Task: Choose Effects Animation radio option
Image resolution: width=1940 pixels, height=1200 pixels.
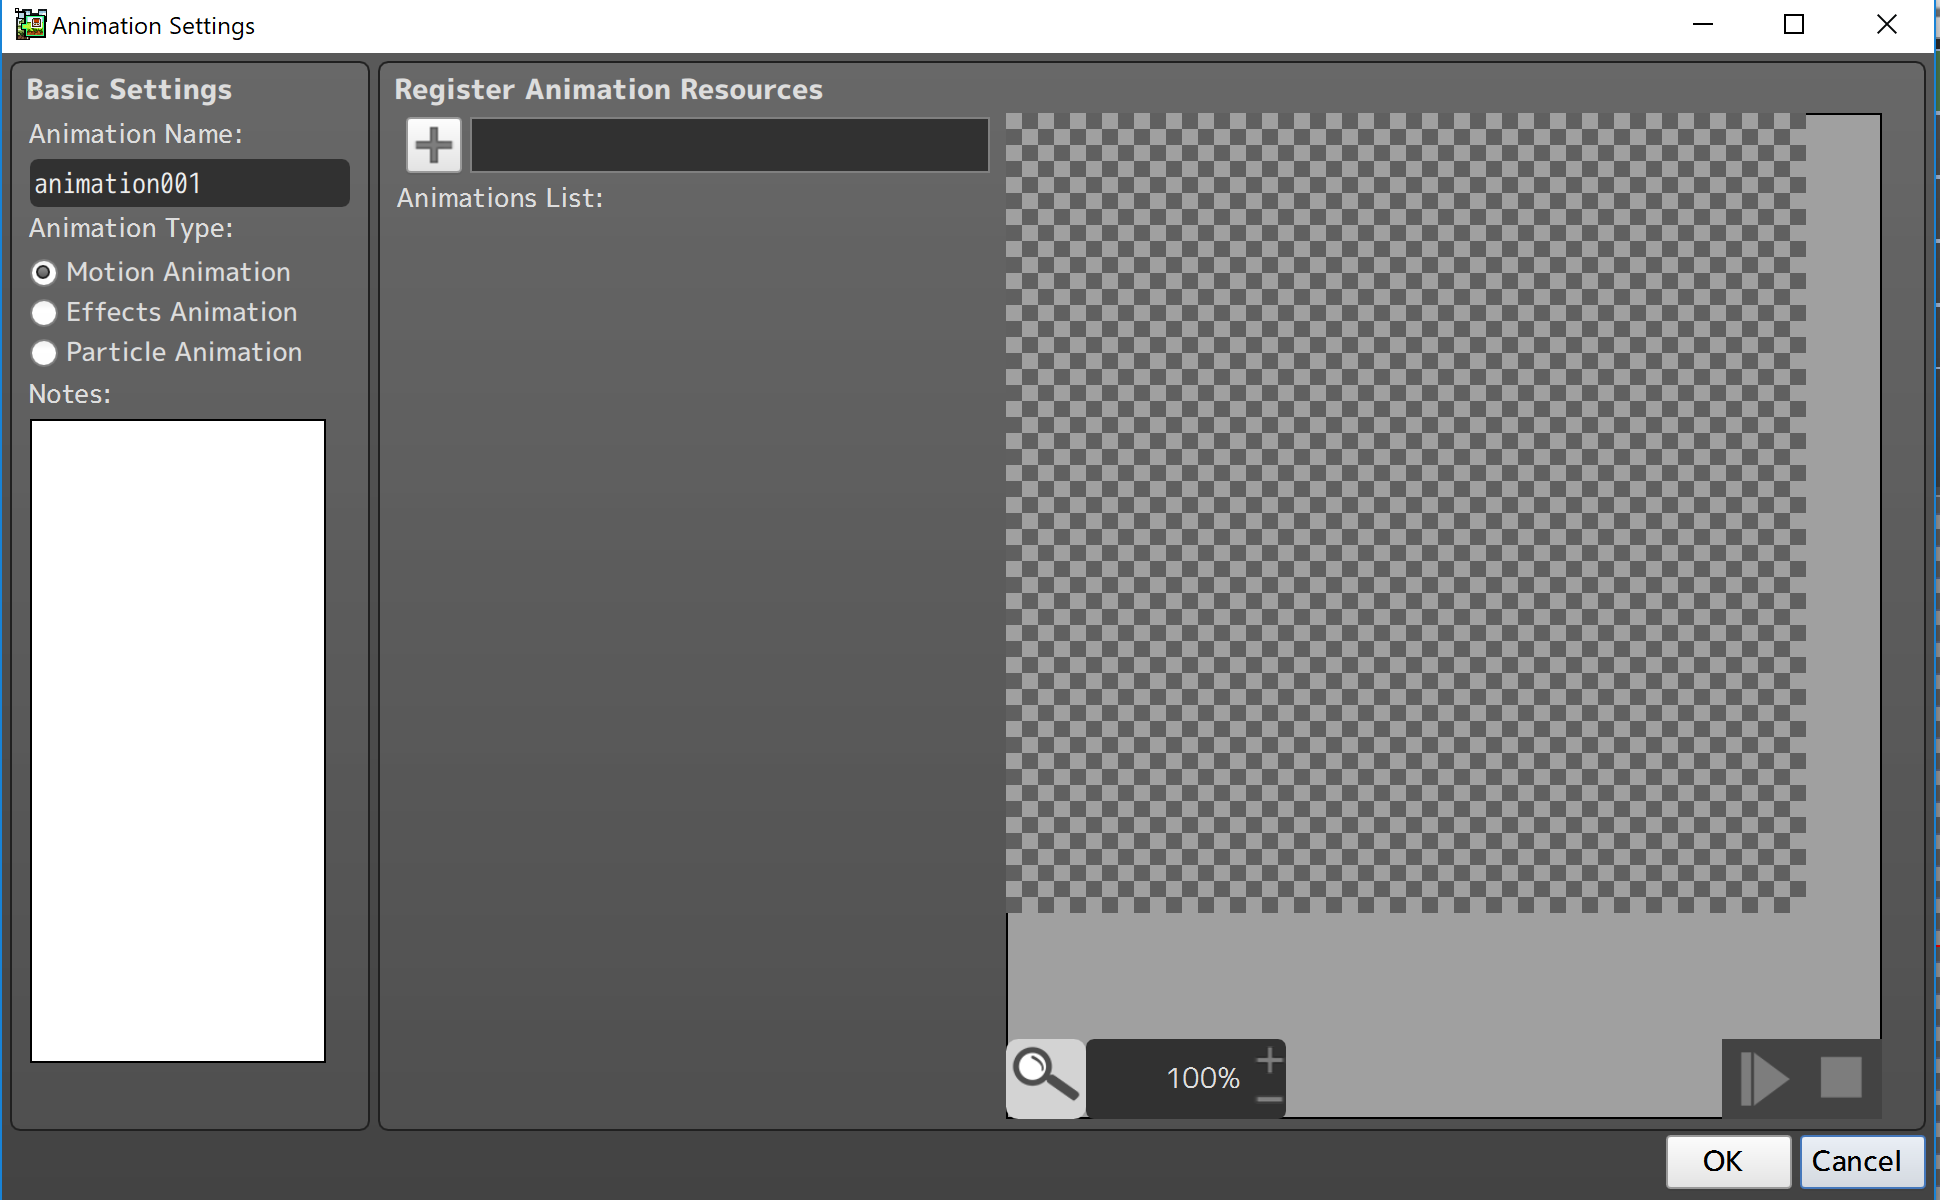Action: pyautogui.click(x=44, y=313)
